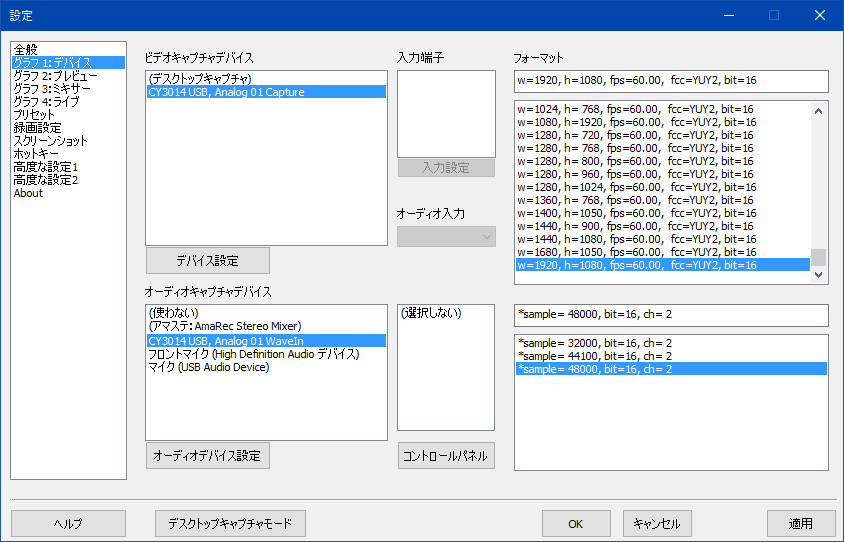Viewport: 844px width, 542px height.
Task: Click format list scroll down arrow
Action: 818,274
